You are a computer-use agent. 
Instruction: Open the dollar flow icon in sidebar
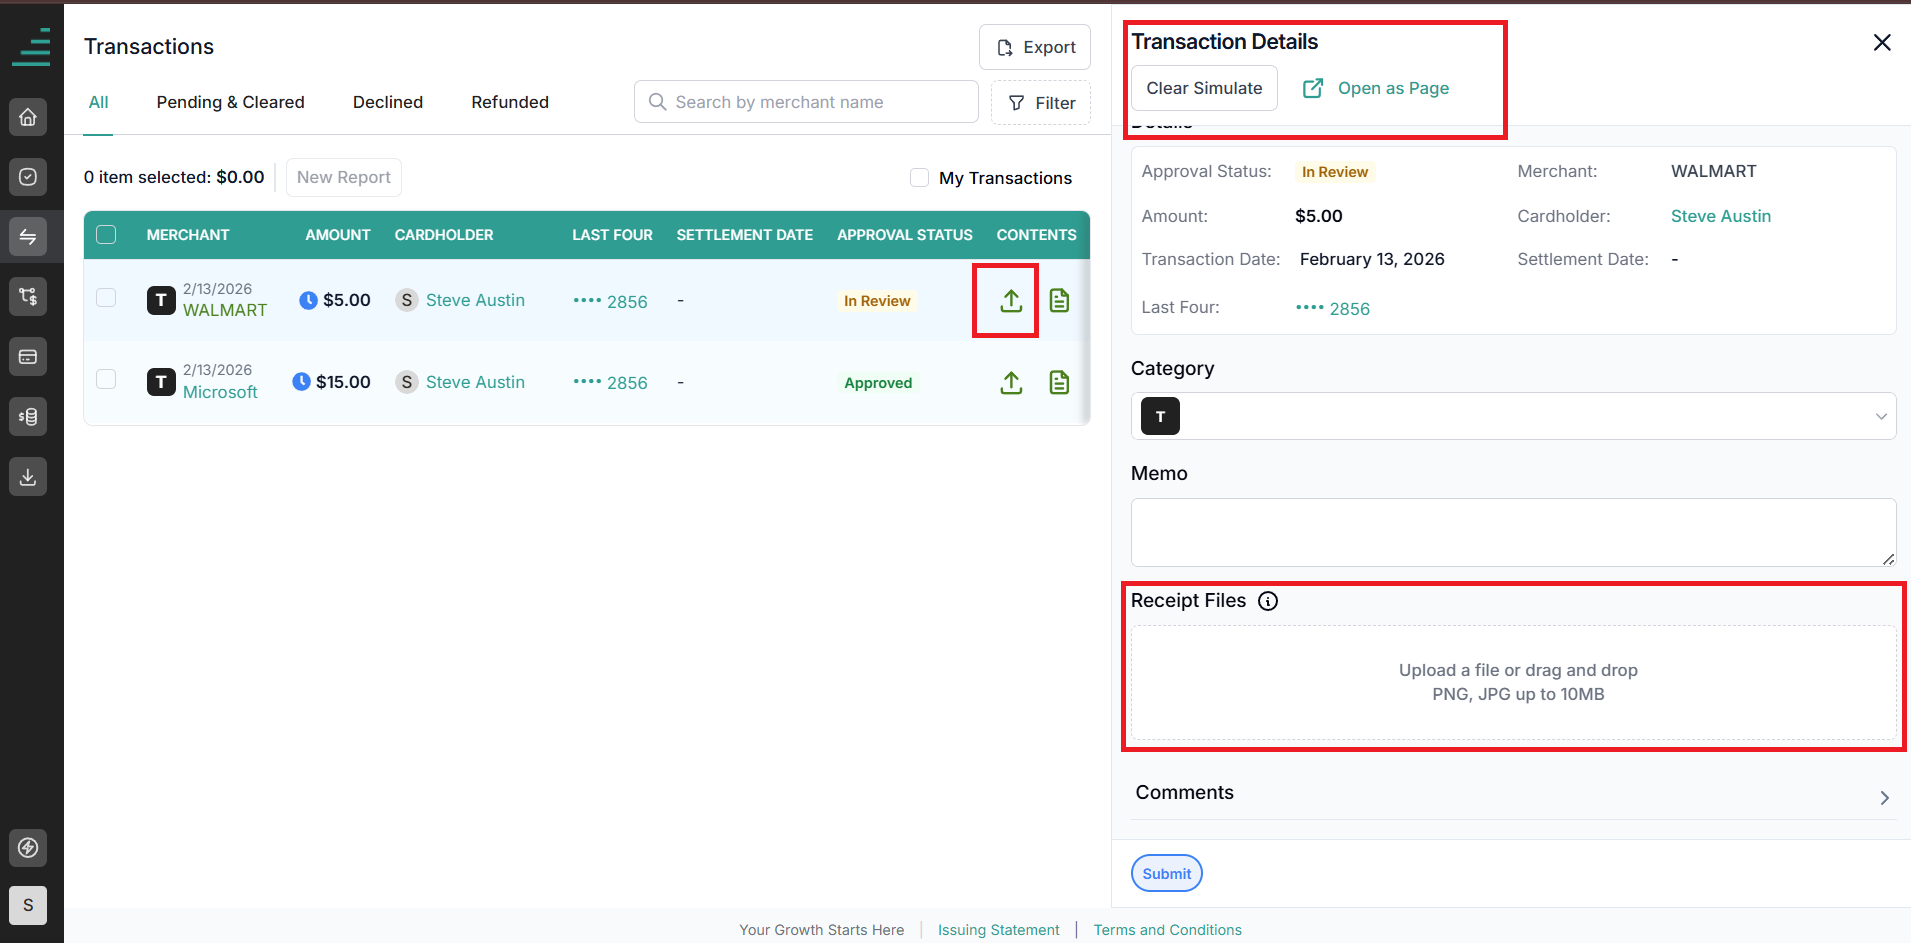(28, 297)
